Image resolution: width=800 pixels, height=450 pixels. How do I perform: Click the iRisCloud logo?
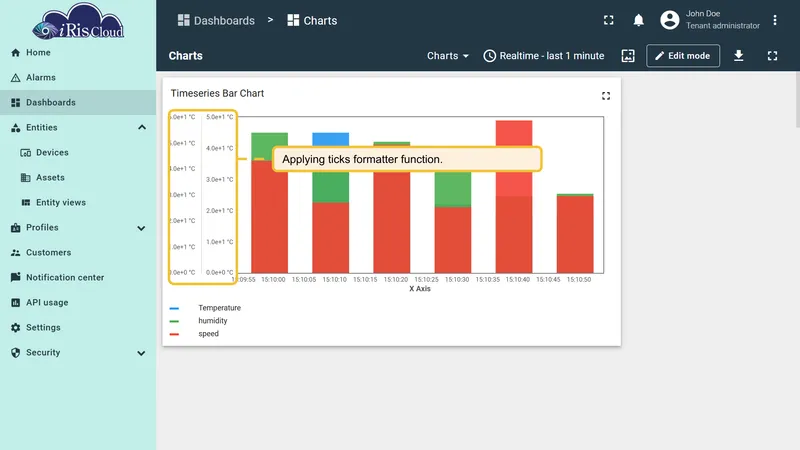coord(78,21)
